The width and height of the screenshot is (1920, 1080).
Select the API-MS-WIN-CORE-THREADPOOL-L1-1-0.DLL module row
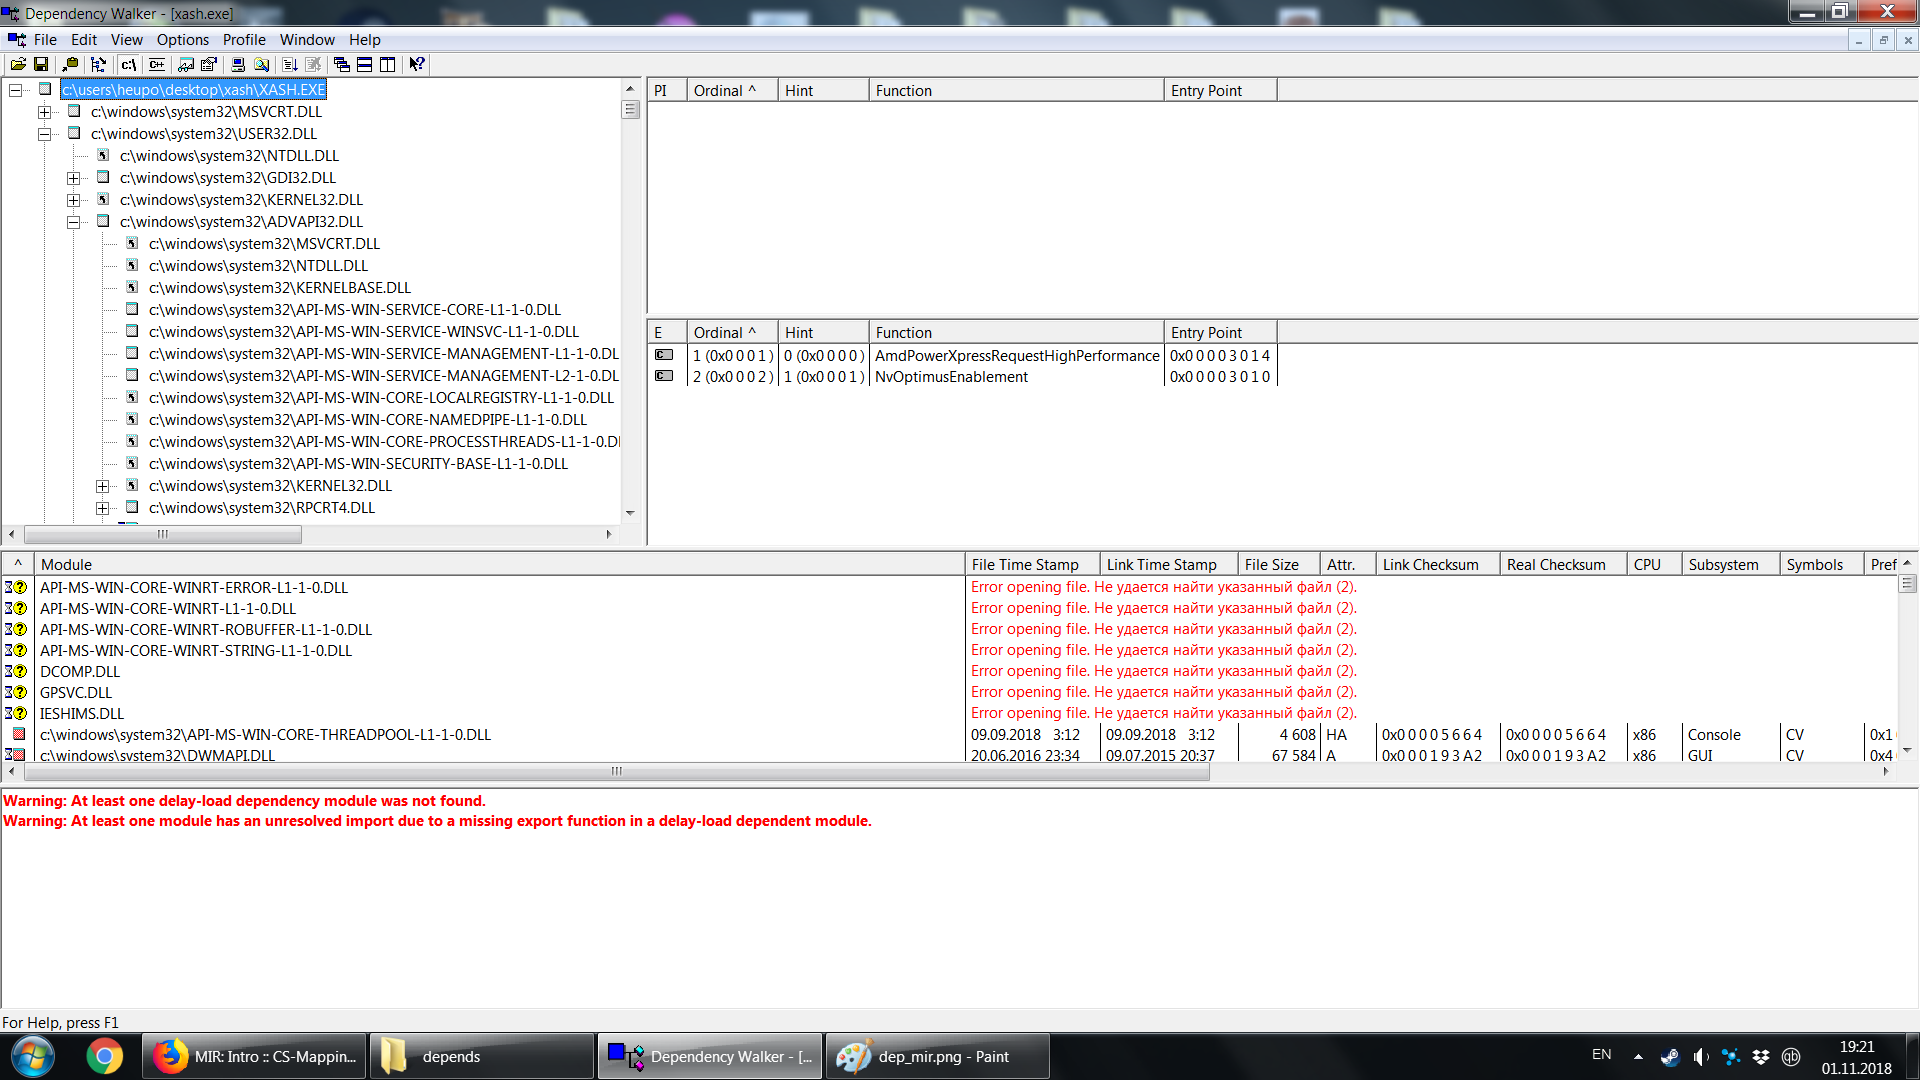click(x=265, y=735)
